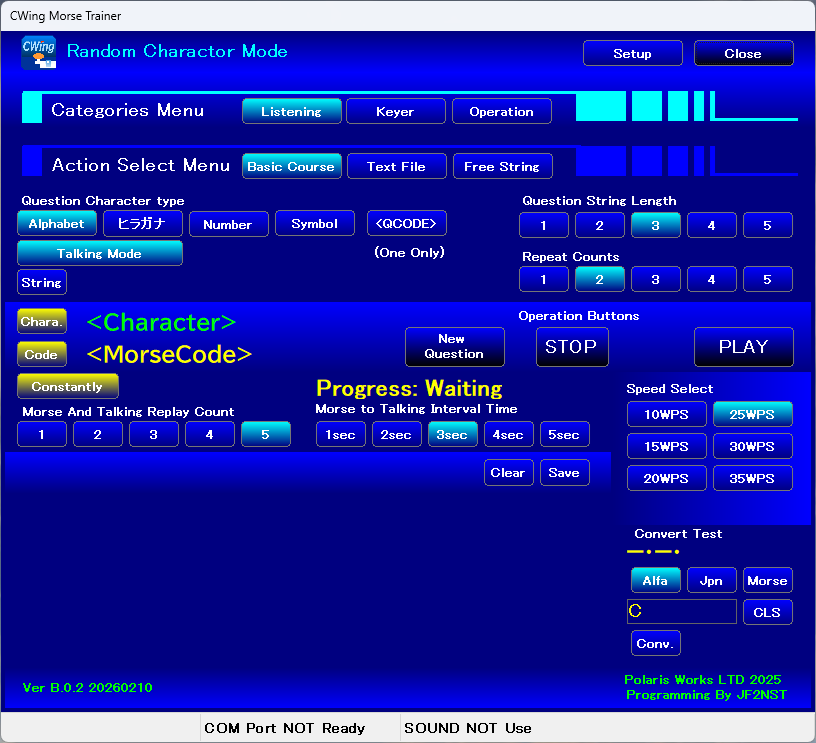Image resolution: width=816 pixels, height=743 pixels.
Task: Switch to the Keyer category
Action: (395, 112)
